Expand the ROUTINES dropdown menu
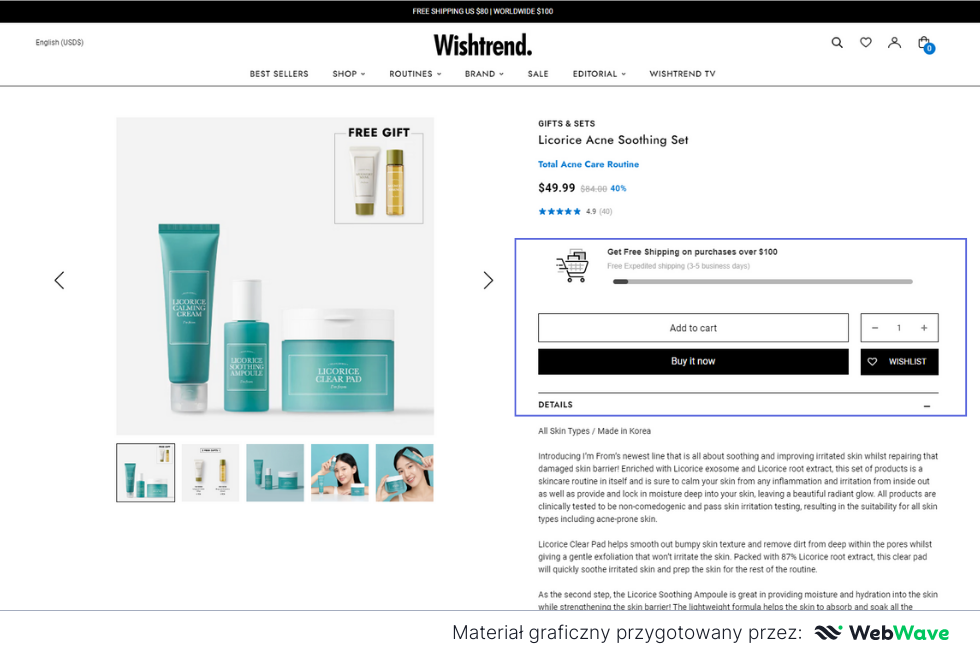Image resolution: width=980 pixels, height=652 pixels. 415,74
